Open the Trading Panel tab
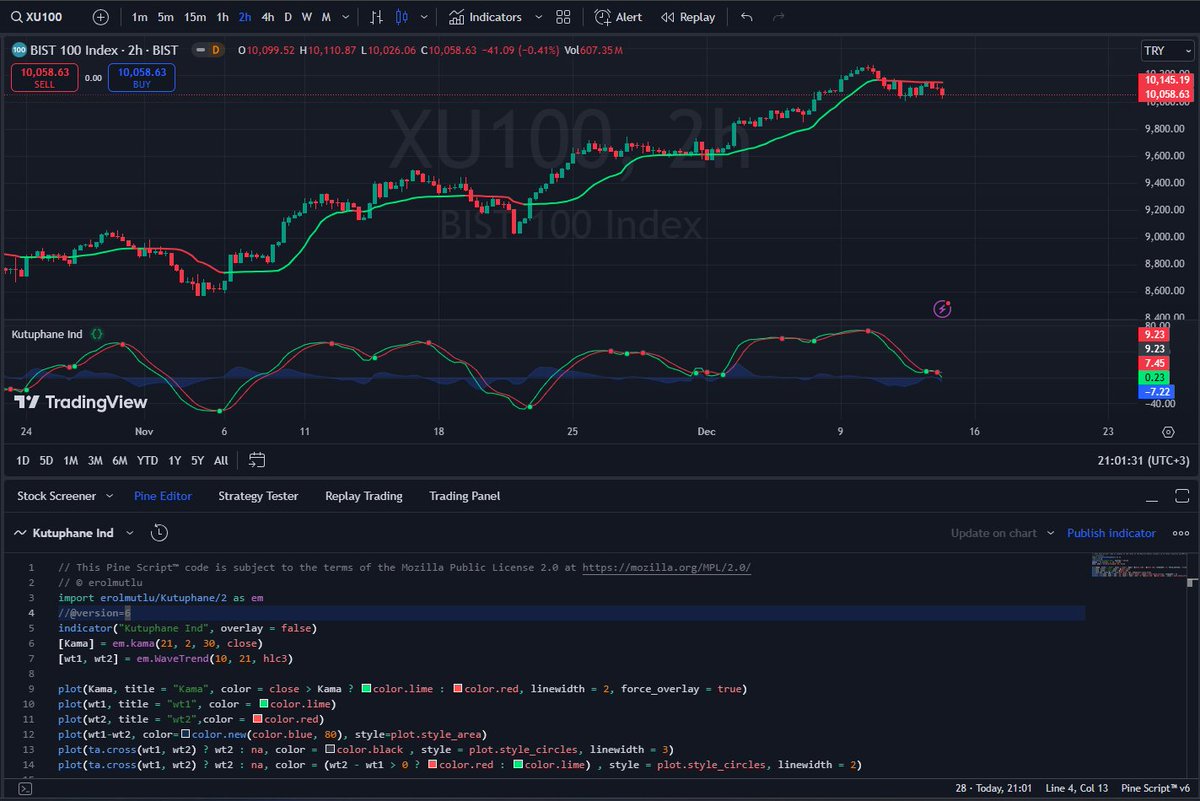This screenshot has width=1200, height=801. 465,496
